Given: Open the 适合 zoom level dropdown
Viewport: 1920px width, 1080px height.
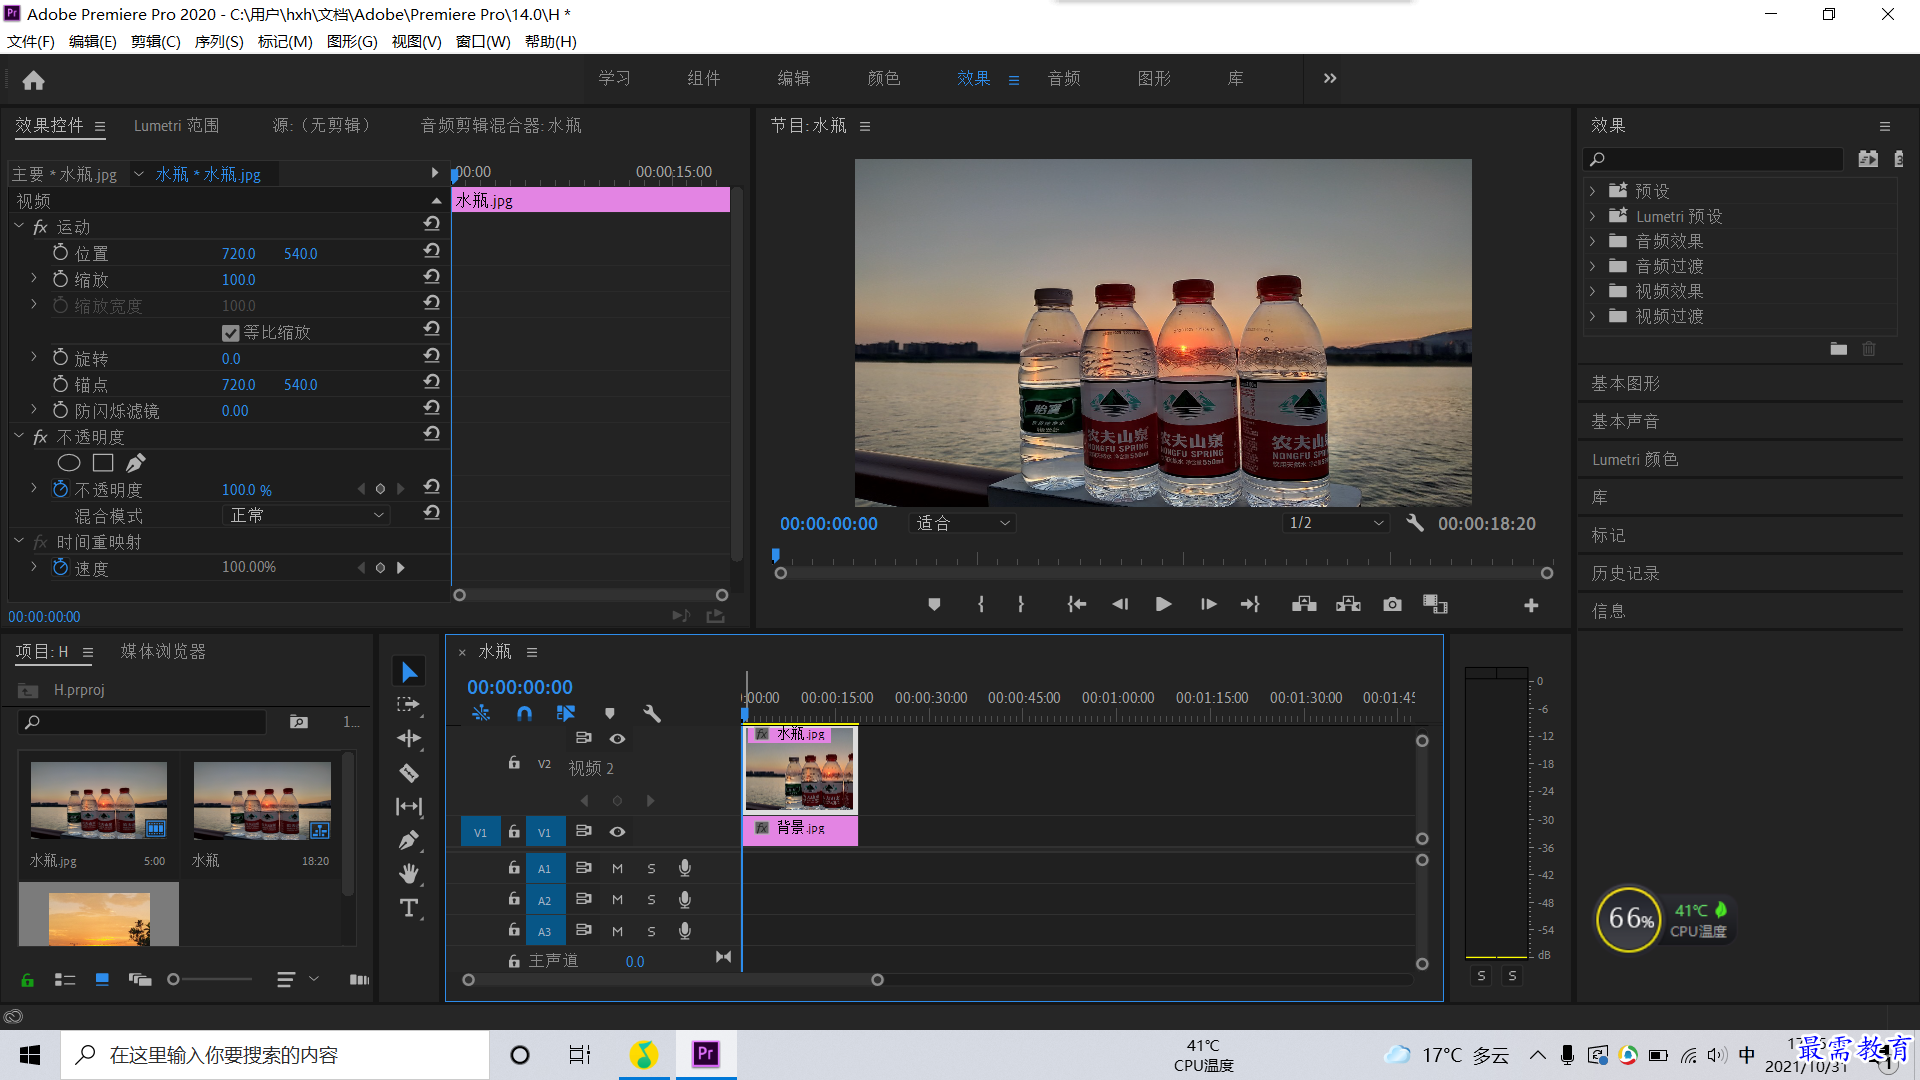Looking at the screenshot, I should pos(962,523).
